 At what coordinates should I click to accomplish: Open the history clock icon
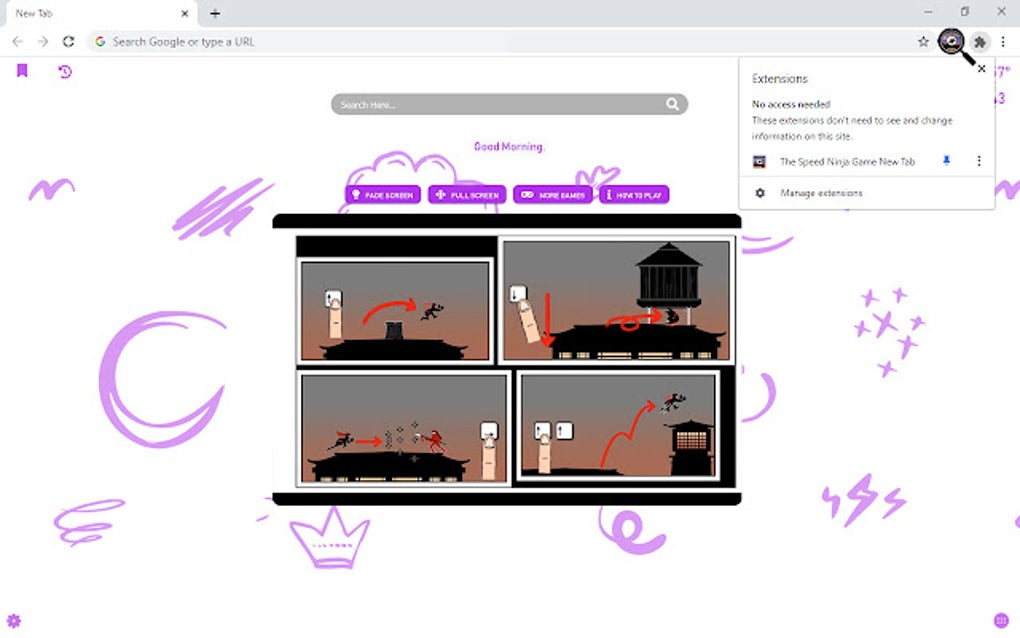click(64, 71)
